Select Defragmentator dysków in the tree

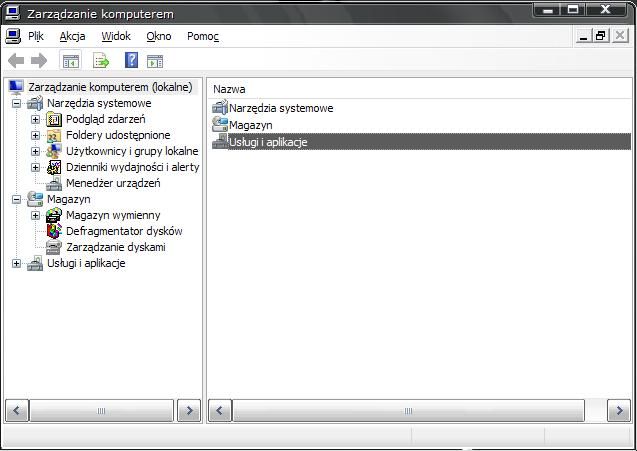pyautogui.click(x=123, y=231)
